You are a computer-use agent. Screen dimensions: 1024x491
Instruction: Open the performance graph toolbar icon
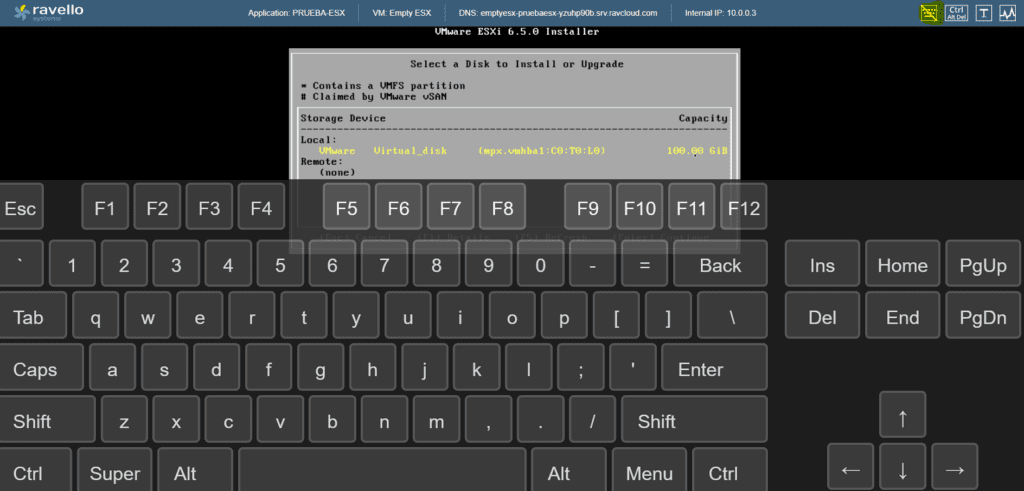pos(1006,13)
